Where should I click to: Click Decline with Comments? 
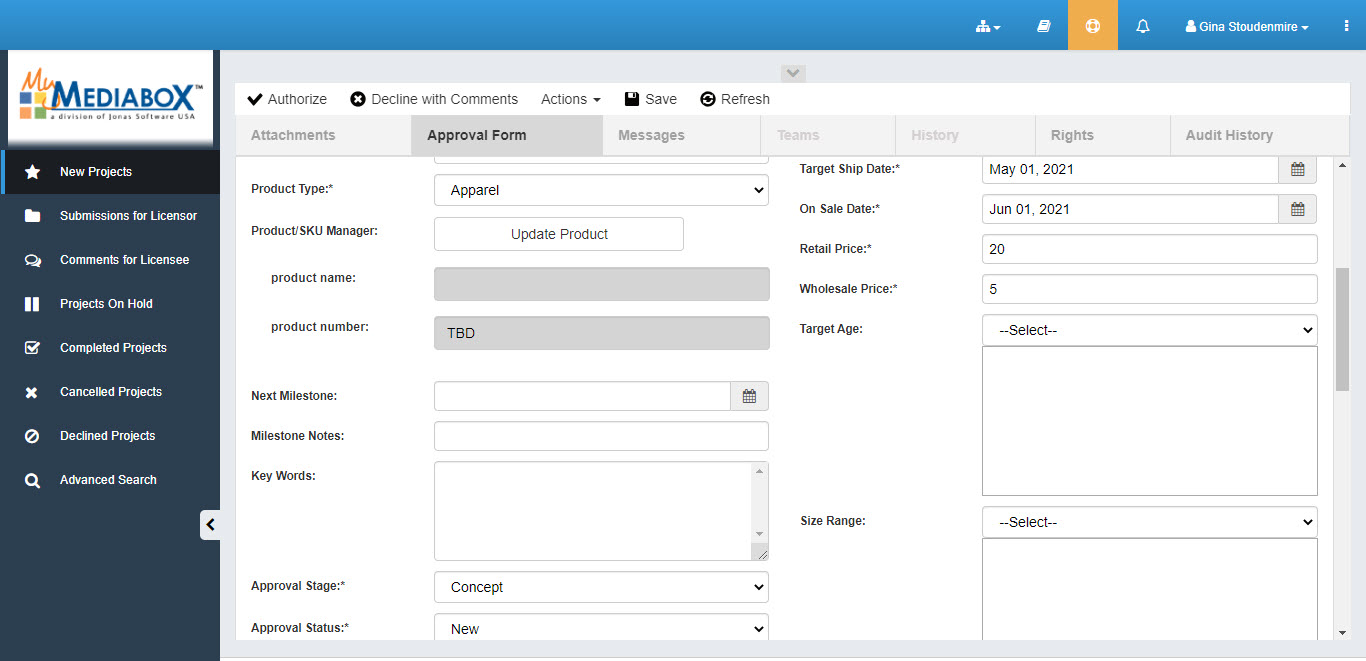434,99
